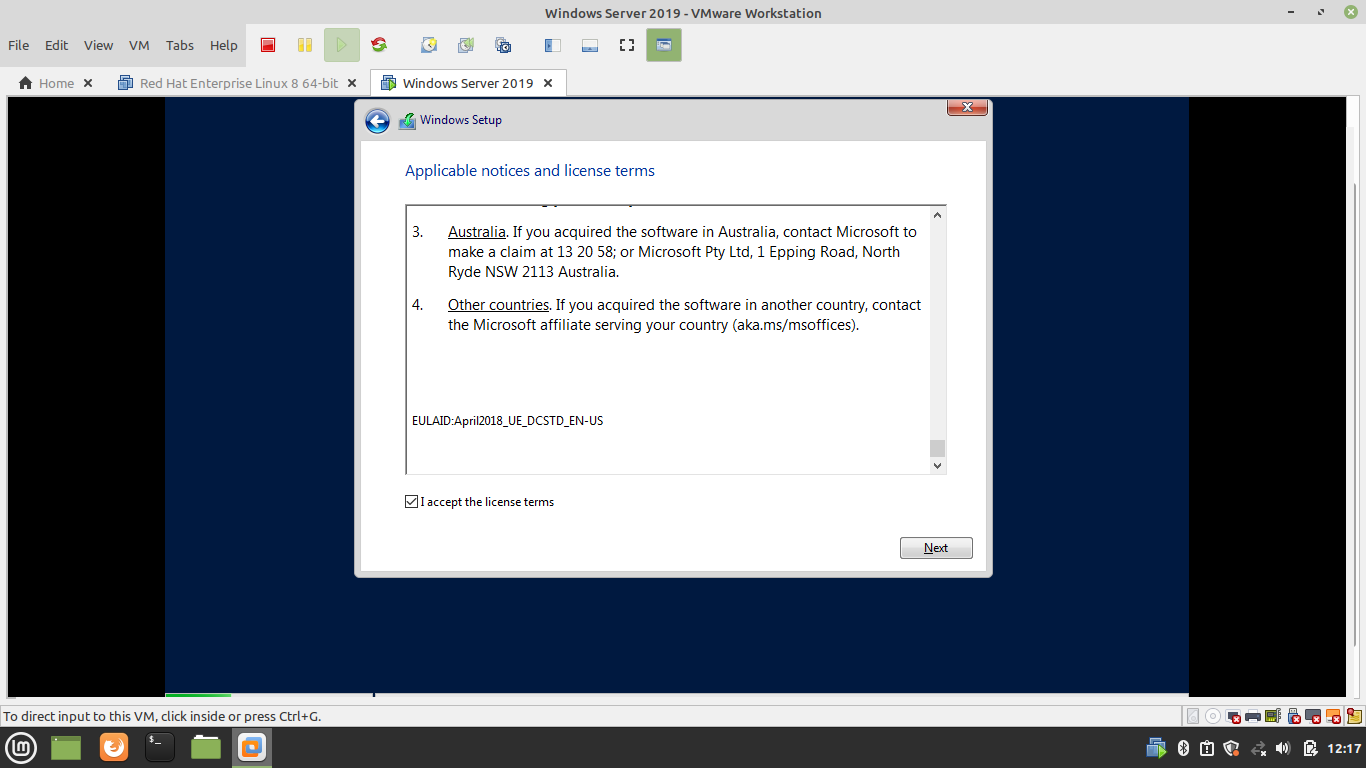Image resolution: width=1366 pixels, height=768 pixels.
Task: Toggle the Unity/console view icon
Action: point(664,45)
